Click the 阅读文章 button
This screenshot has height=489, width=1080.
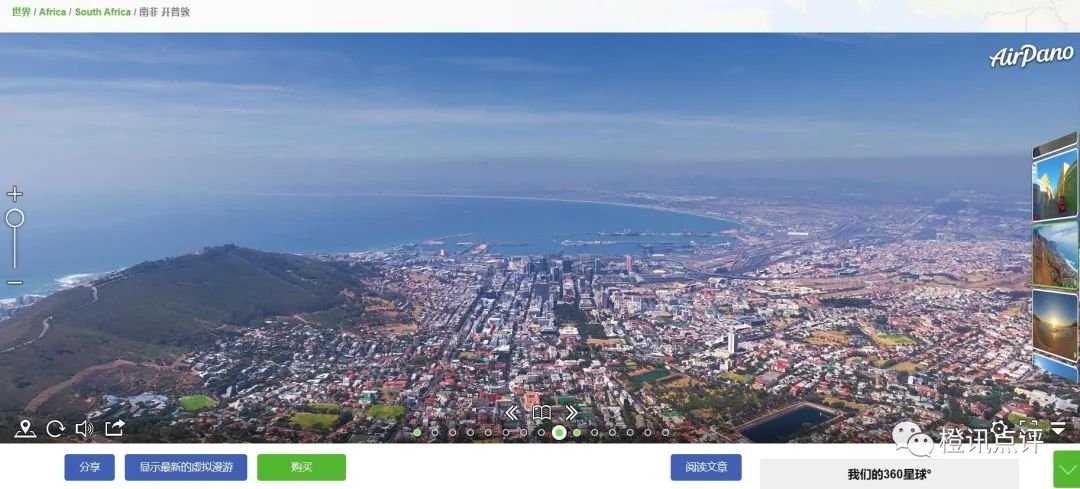coord(706,467)
